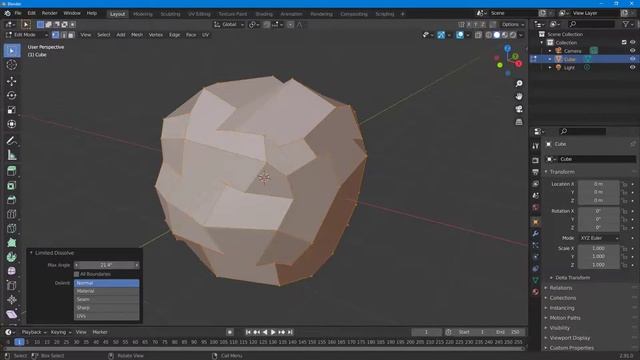The width and height of the screenshot is (640, 360).
Task: Adjust the Max Angle slider
Action: coord(107,265)
